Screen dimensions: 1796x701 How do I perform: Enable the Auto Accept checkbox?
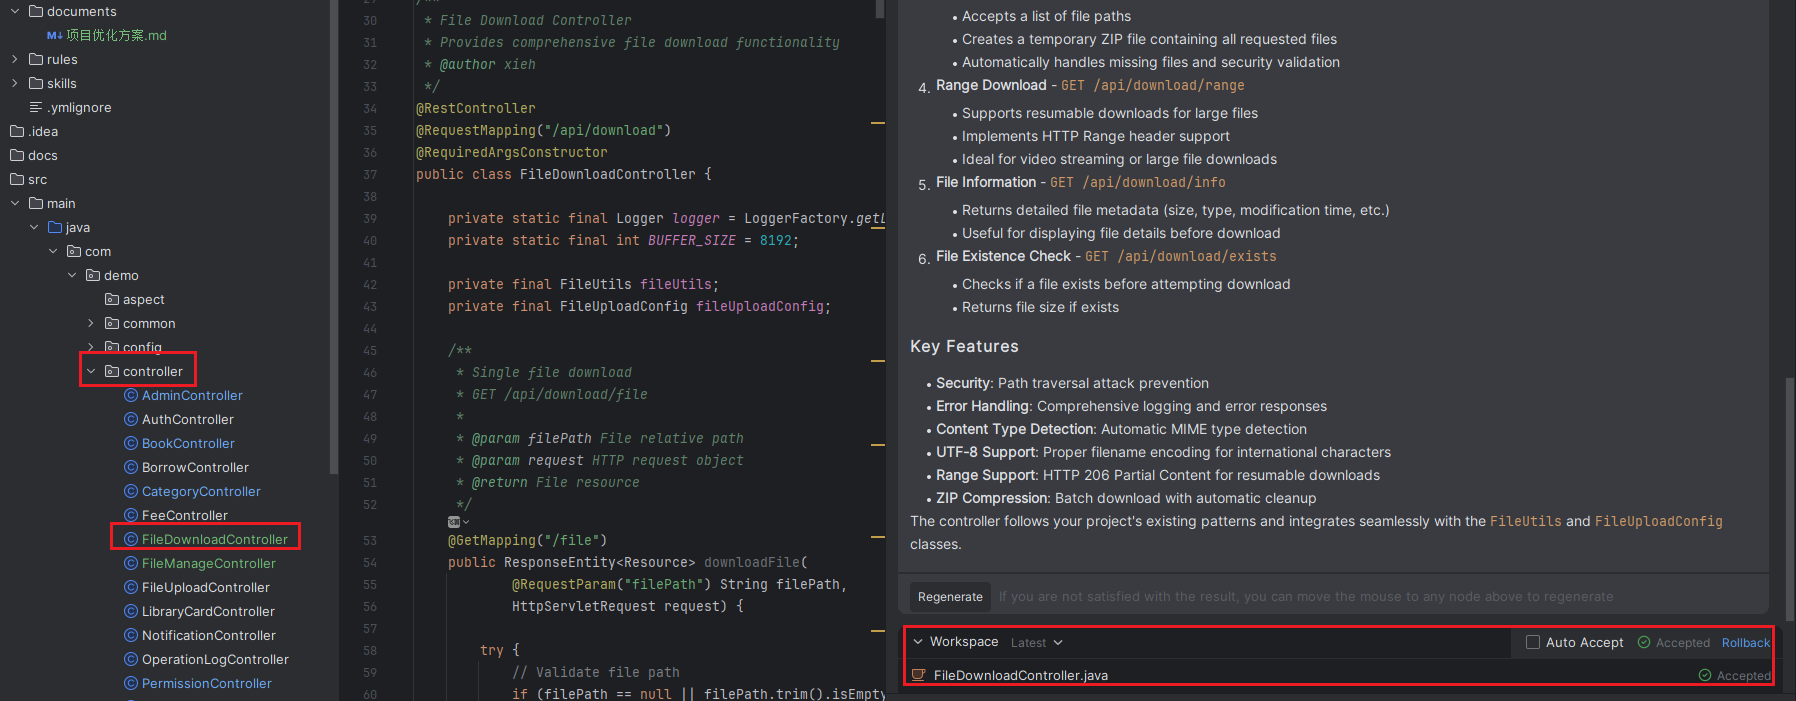(1533, 642)
